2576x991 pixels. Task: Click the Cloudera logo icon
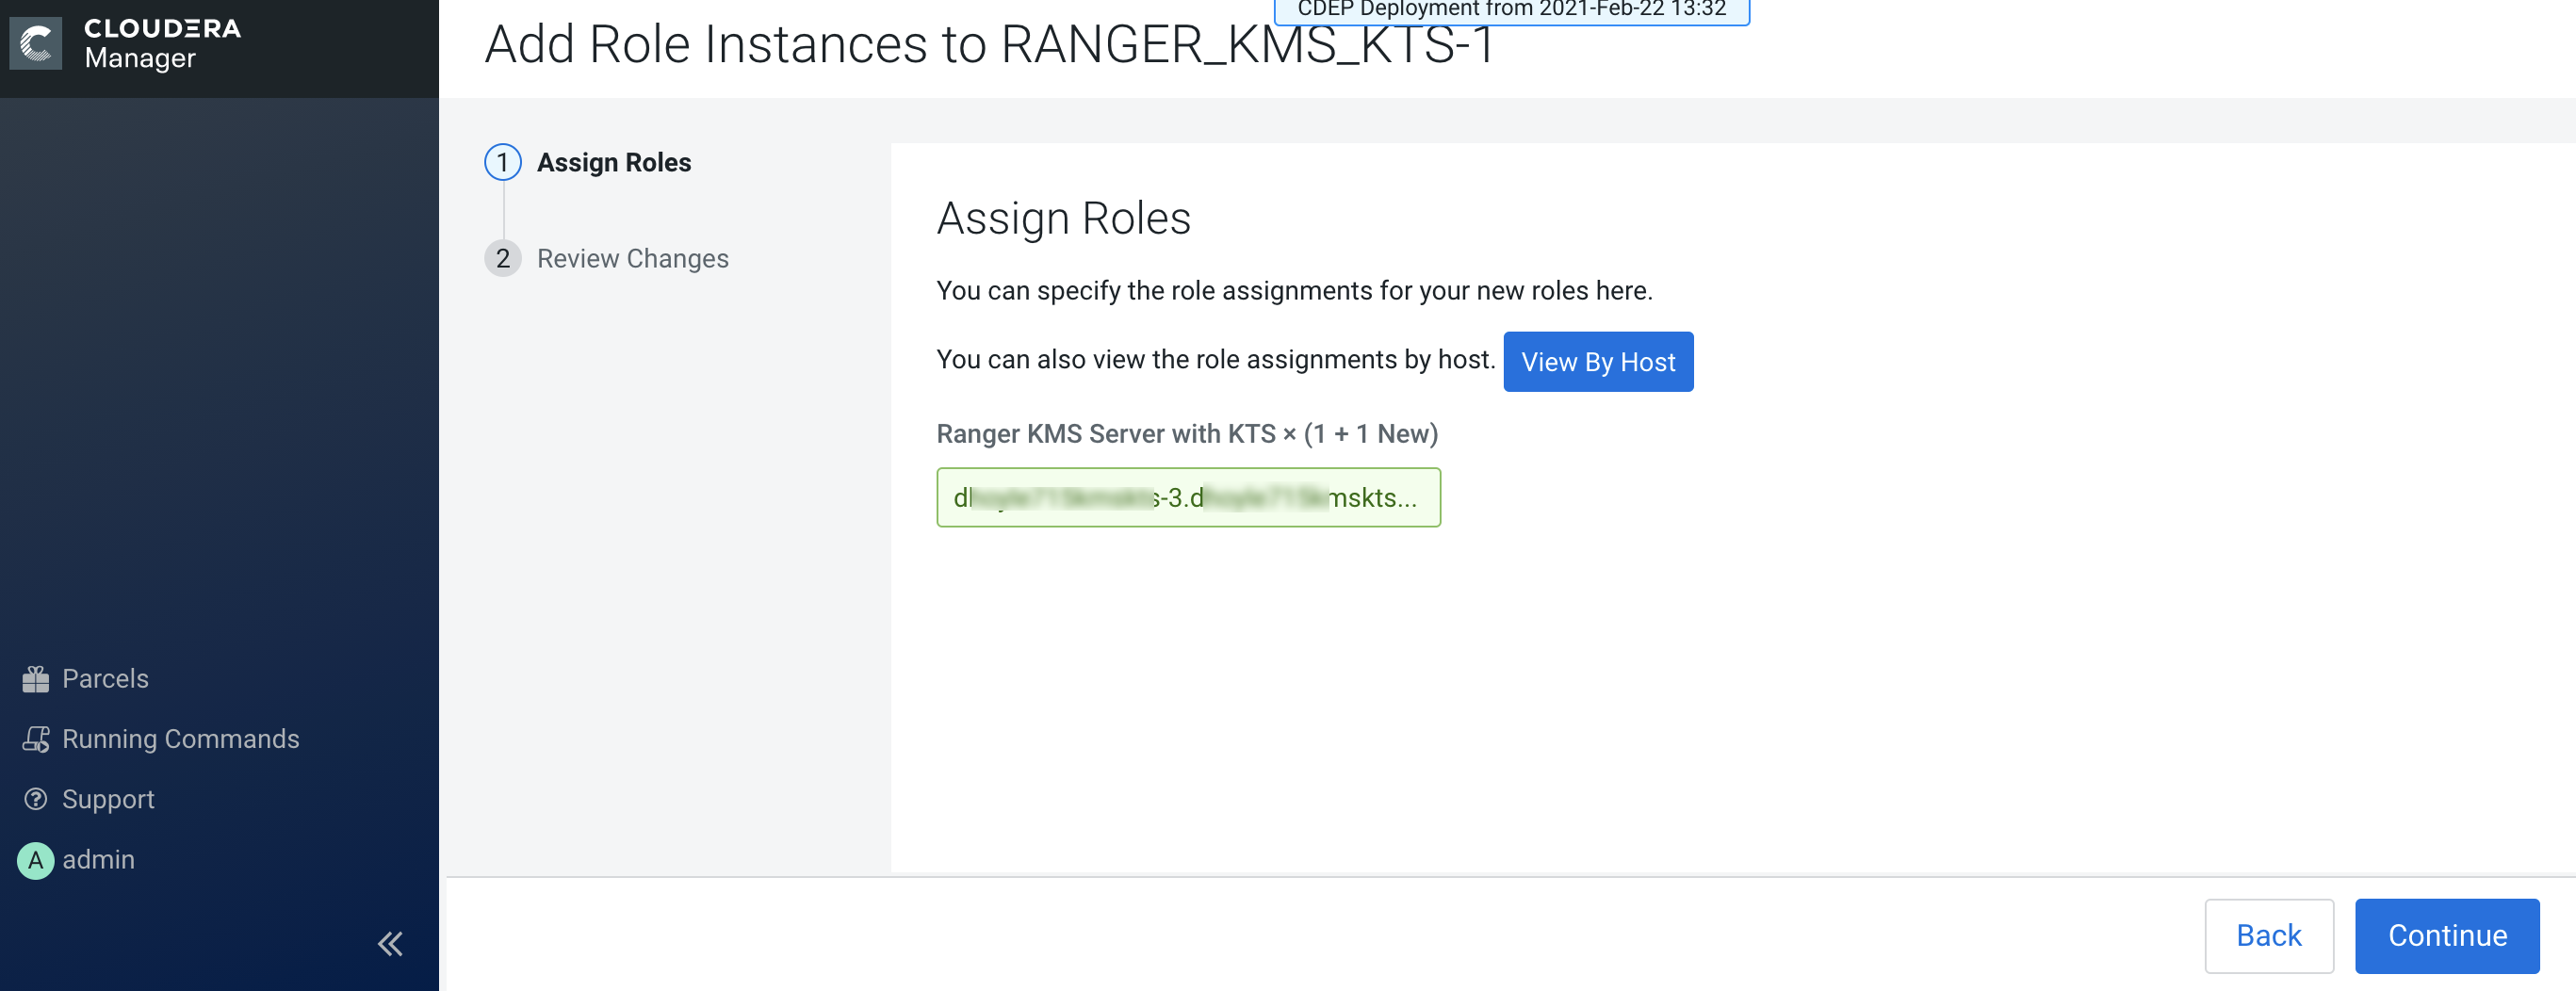36,44
